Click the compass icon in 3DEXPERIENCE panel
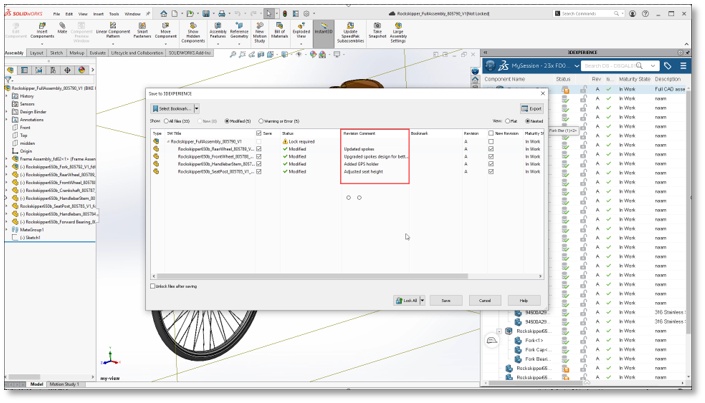 click(490, 66)
